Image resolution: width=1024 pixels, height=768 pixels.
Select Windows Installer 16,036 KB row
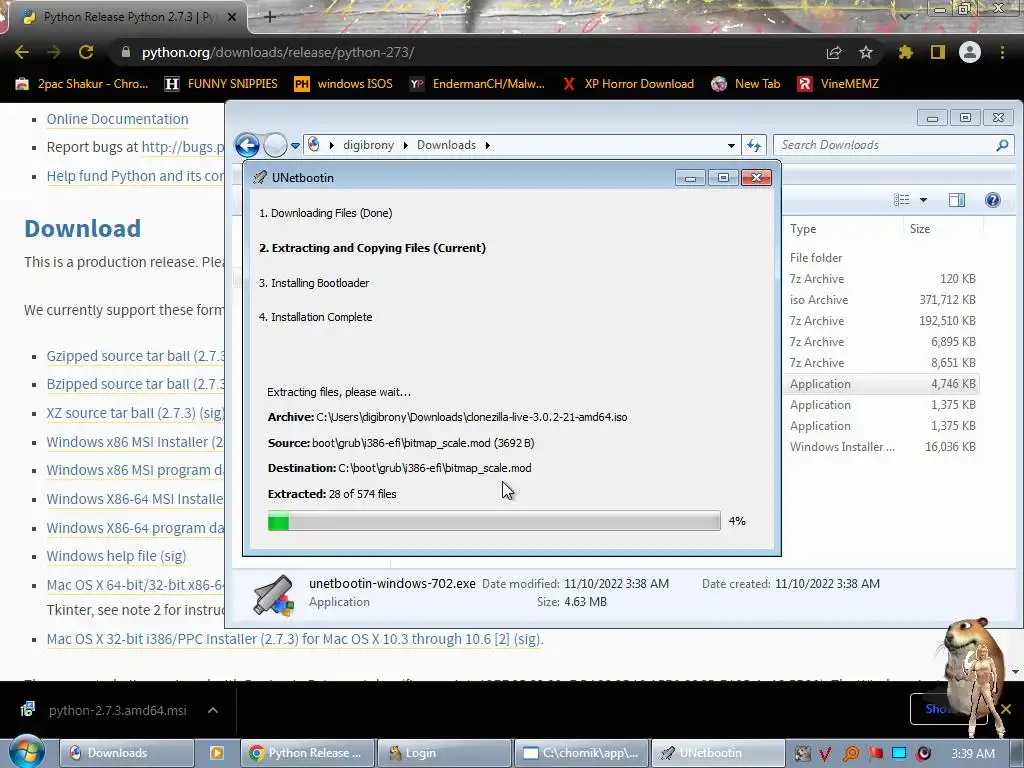click(882, 447)
